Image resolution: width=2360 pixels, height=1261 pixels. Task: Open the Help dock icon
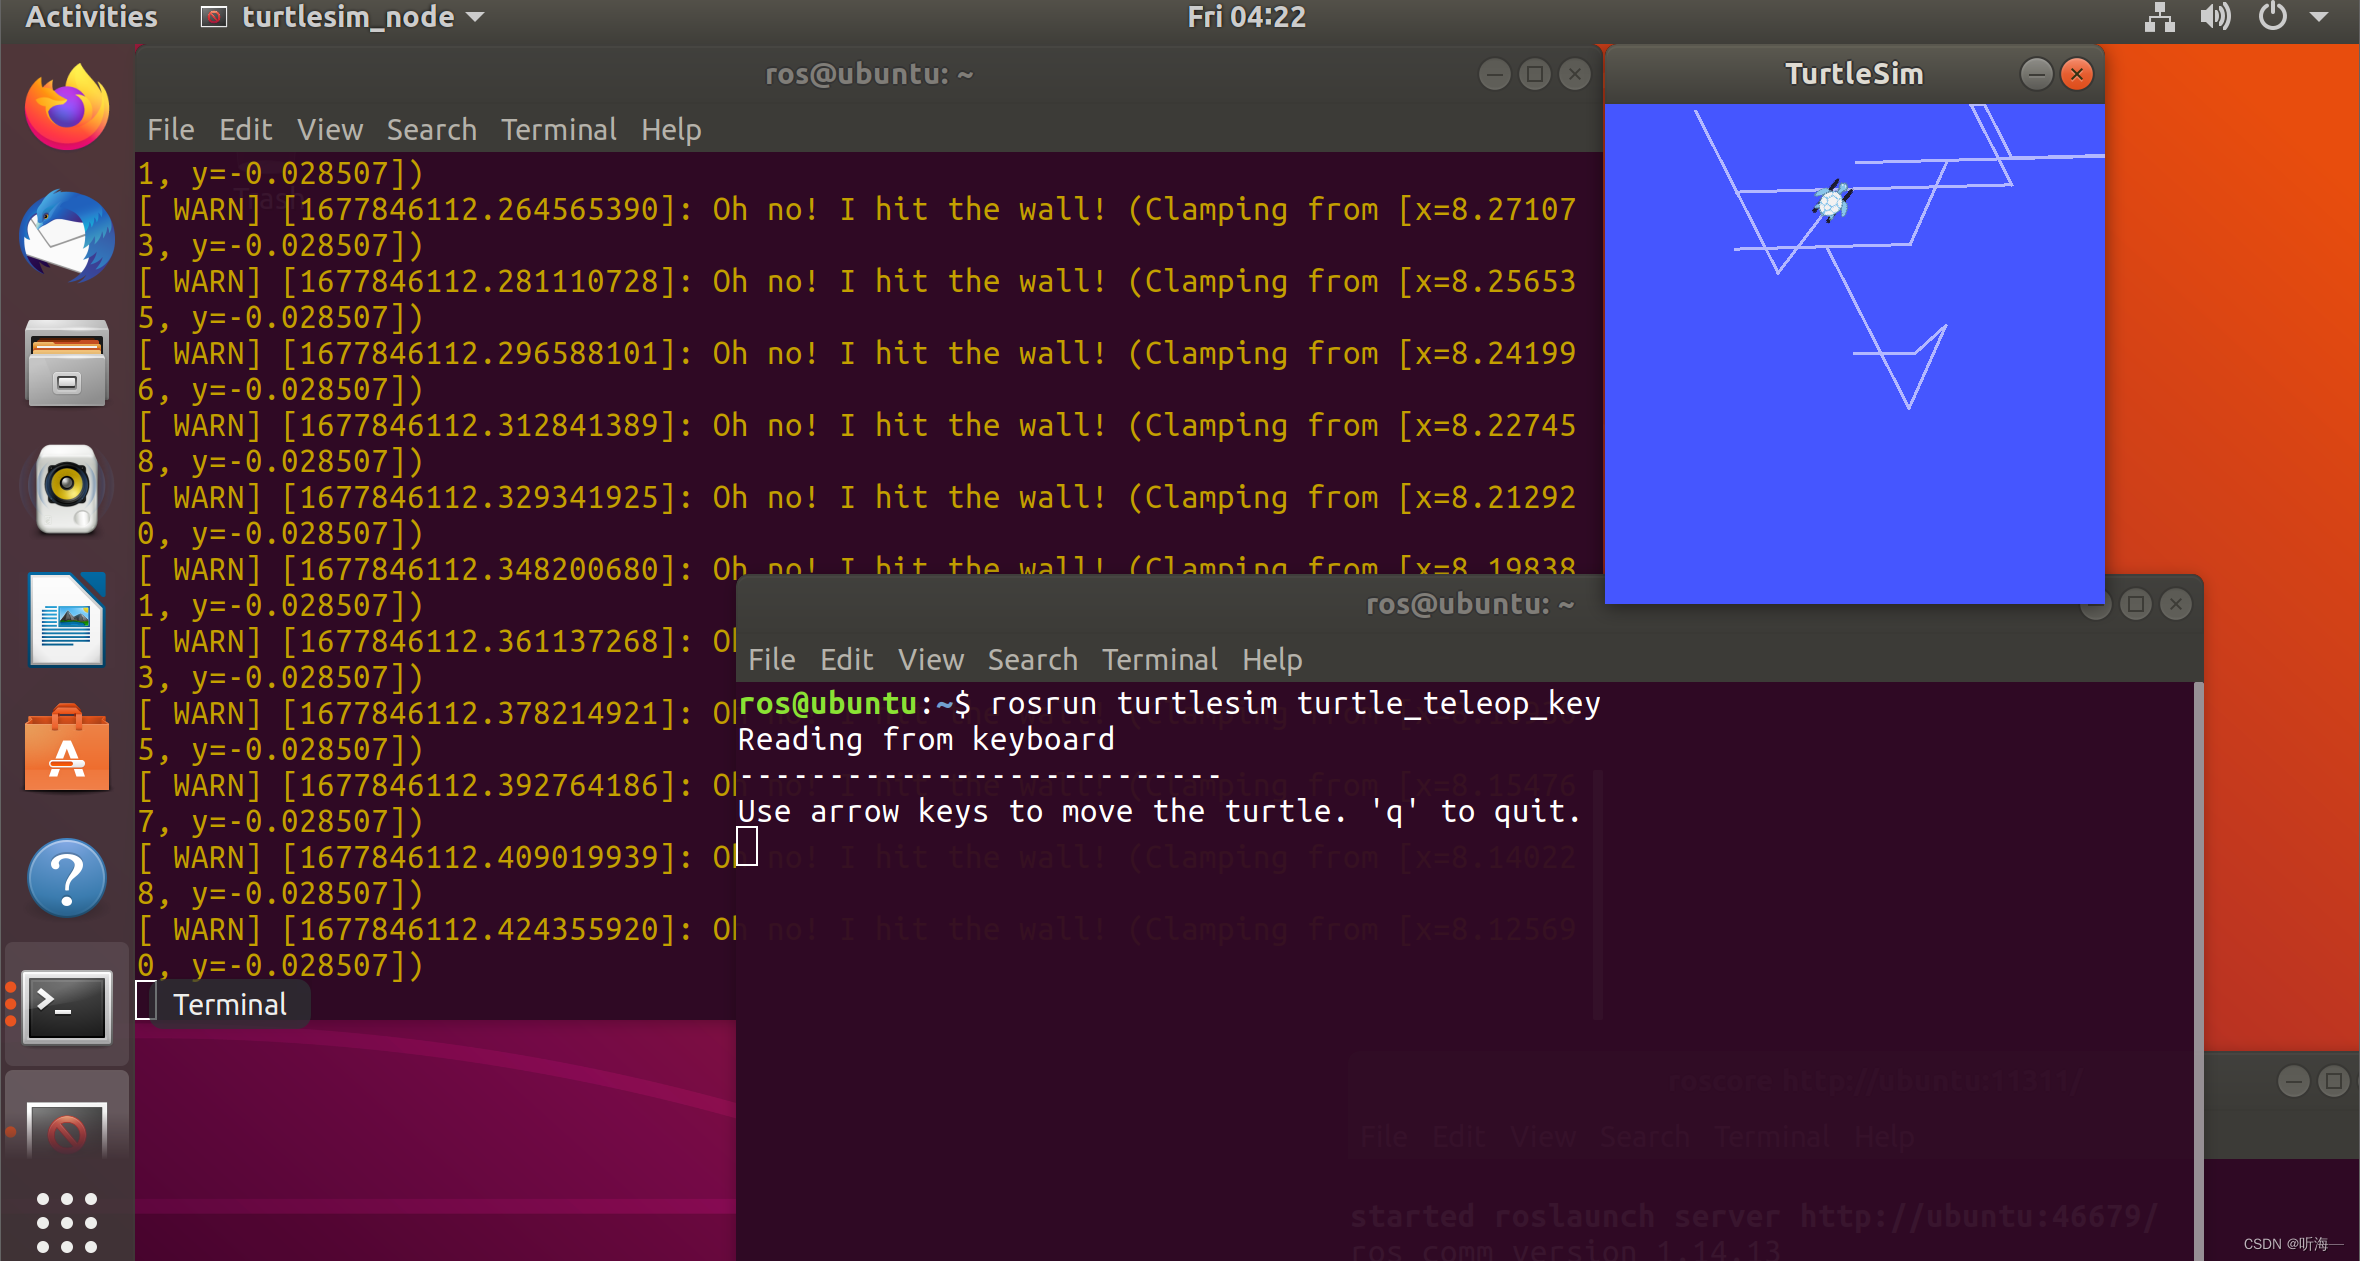67,878
